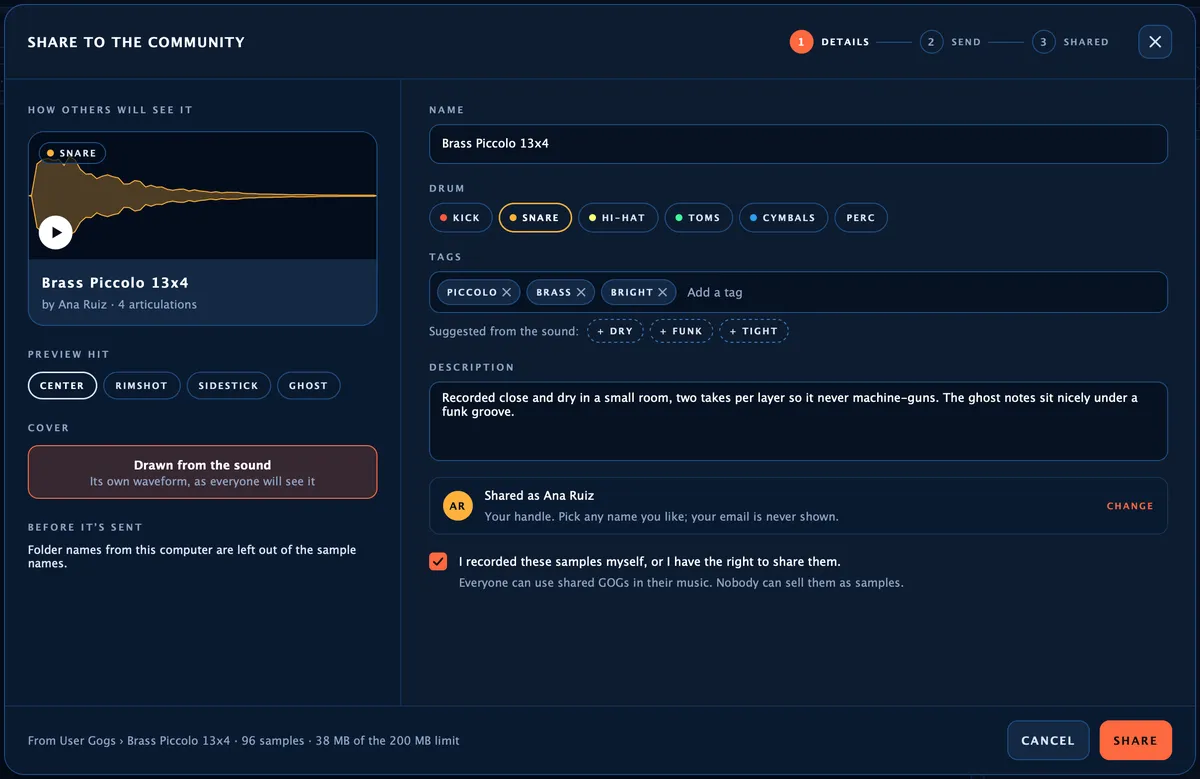Screen dimensions: 1200x779
Task: Select the CYMBALS drum type
Action: pyautogui.click(x=783, y=218)
